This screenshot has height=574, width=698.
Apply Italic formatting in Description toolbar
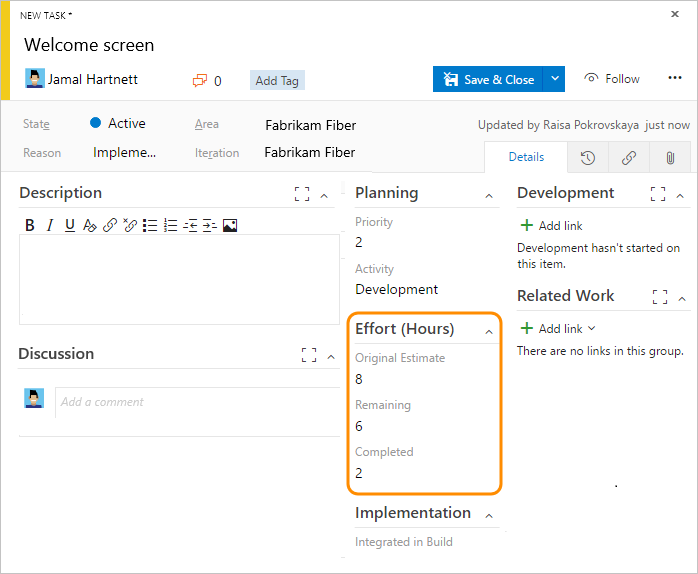[50, 225]
